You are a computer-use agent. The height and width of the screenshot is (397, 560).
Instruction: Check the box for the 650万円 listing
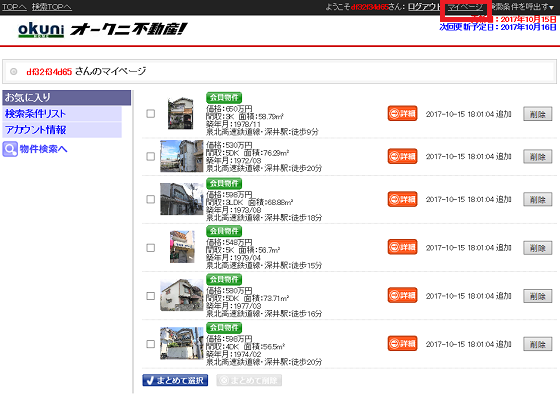(x=151, y=114)
